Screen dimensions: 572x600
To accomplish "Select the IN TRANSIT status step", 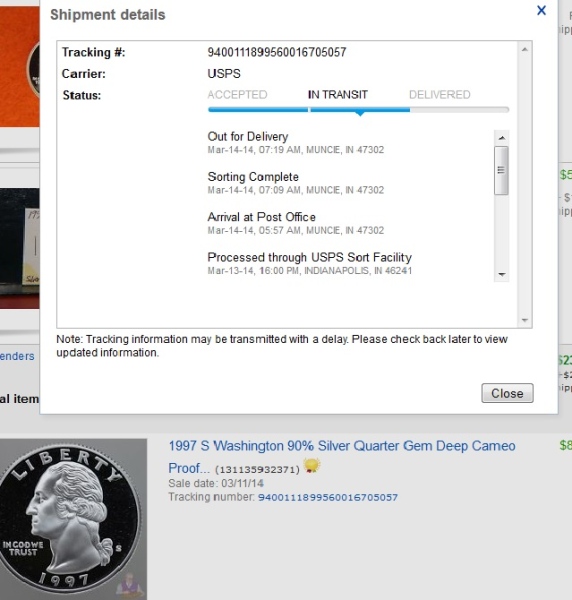I will point(338,95).
